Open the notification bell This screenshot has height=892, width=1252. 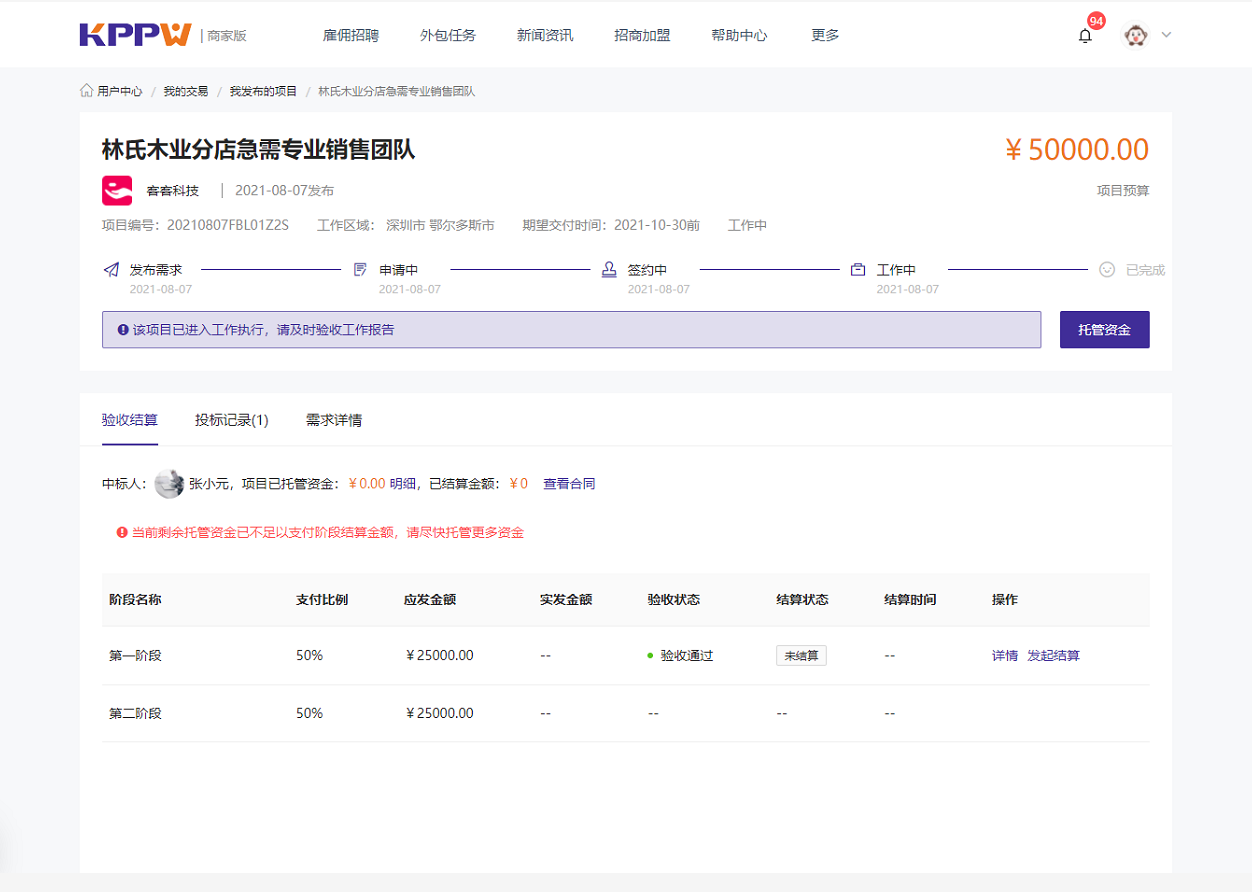tap(1085, 36)
